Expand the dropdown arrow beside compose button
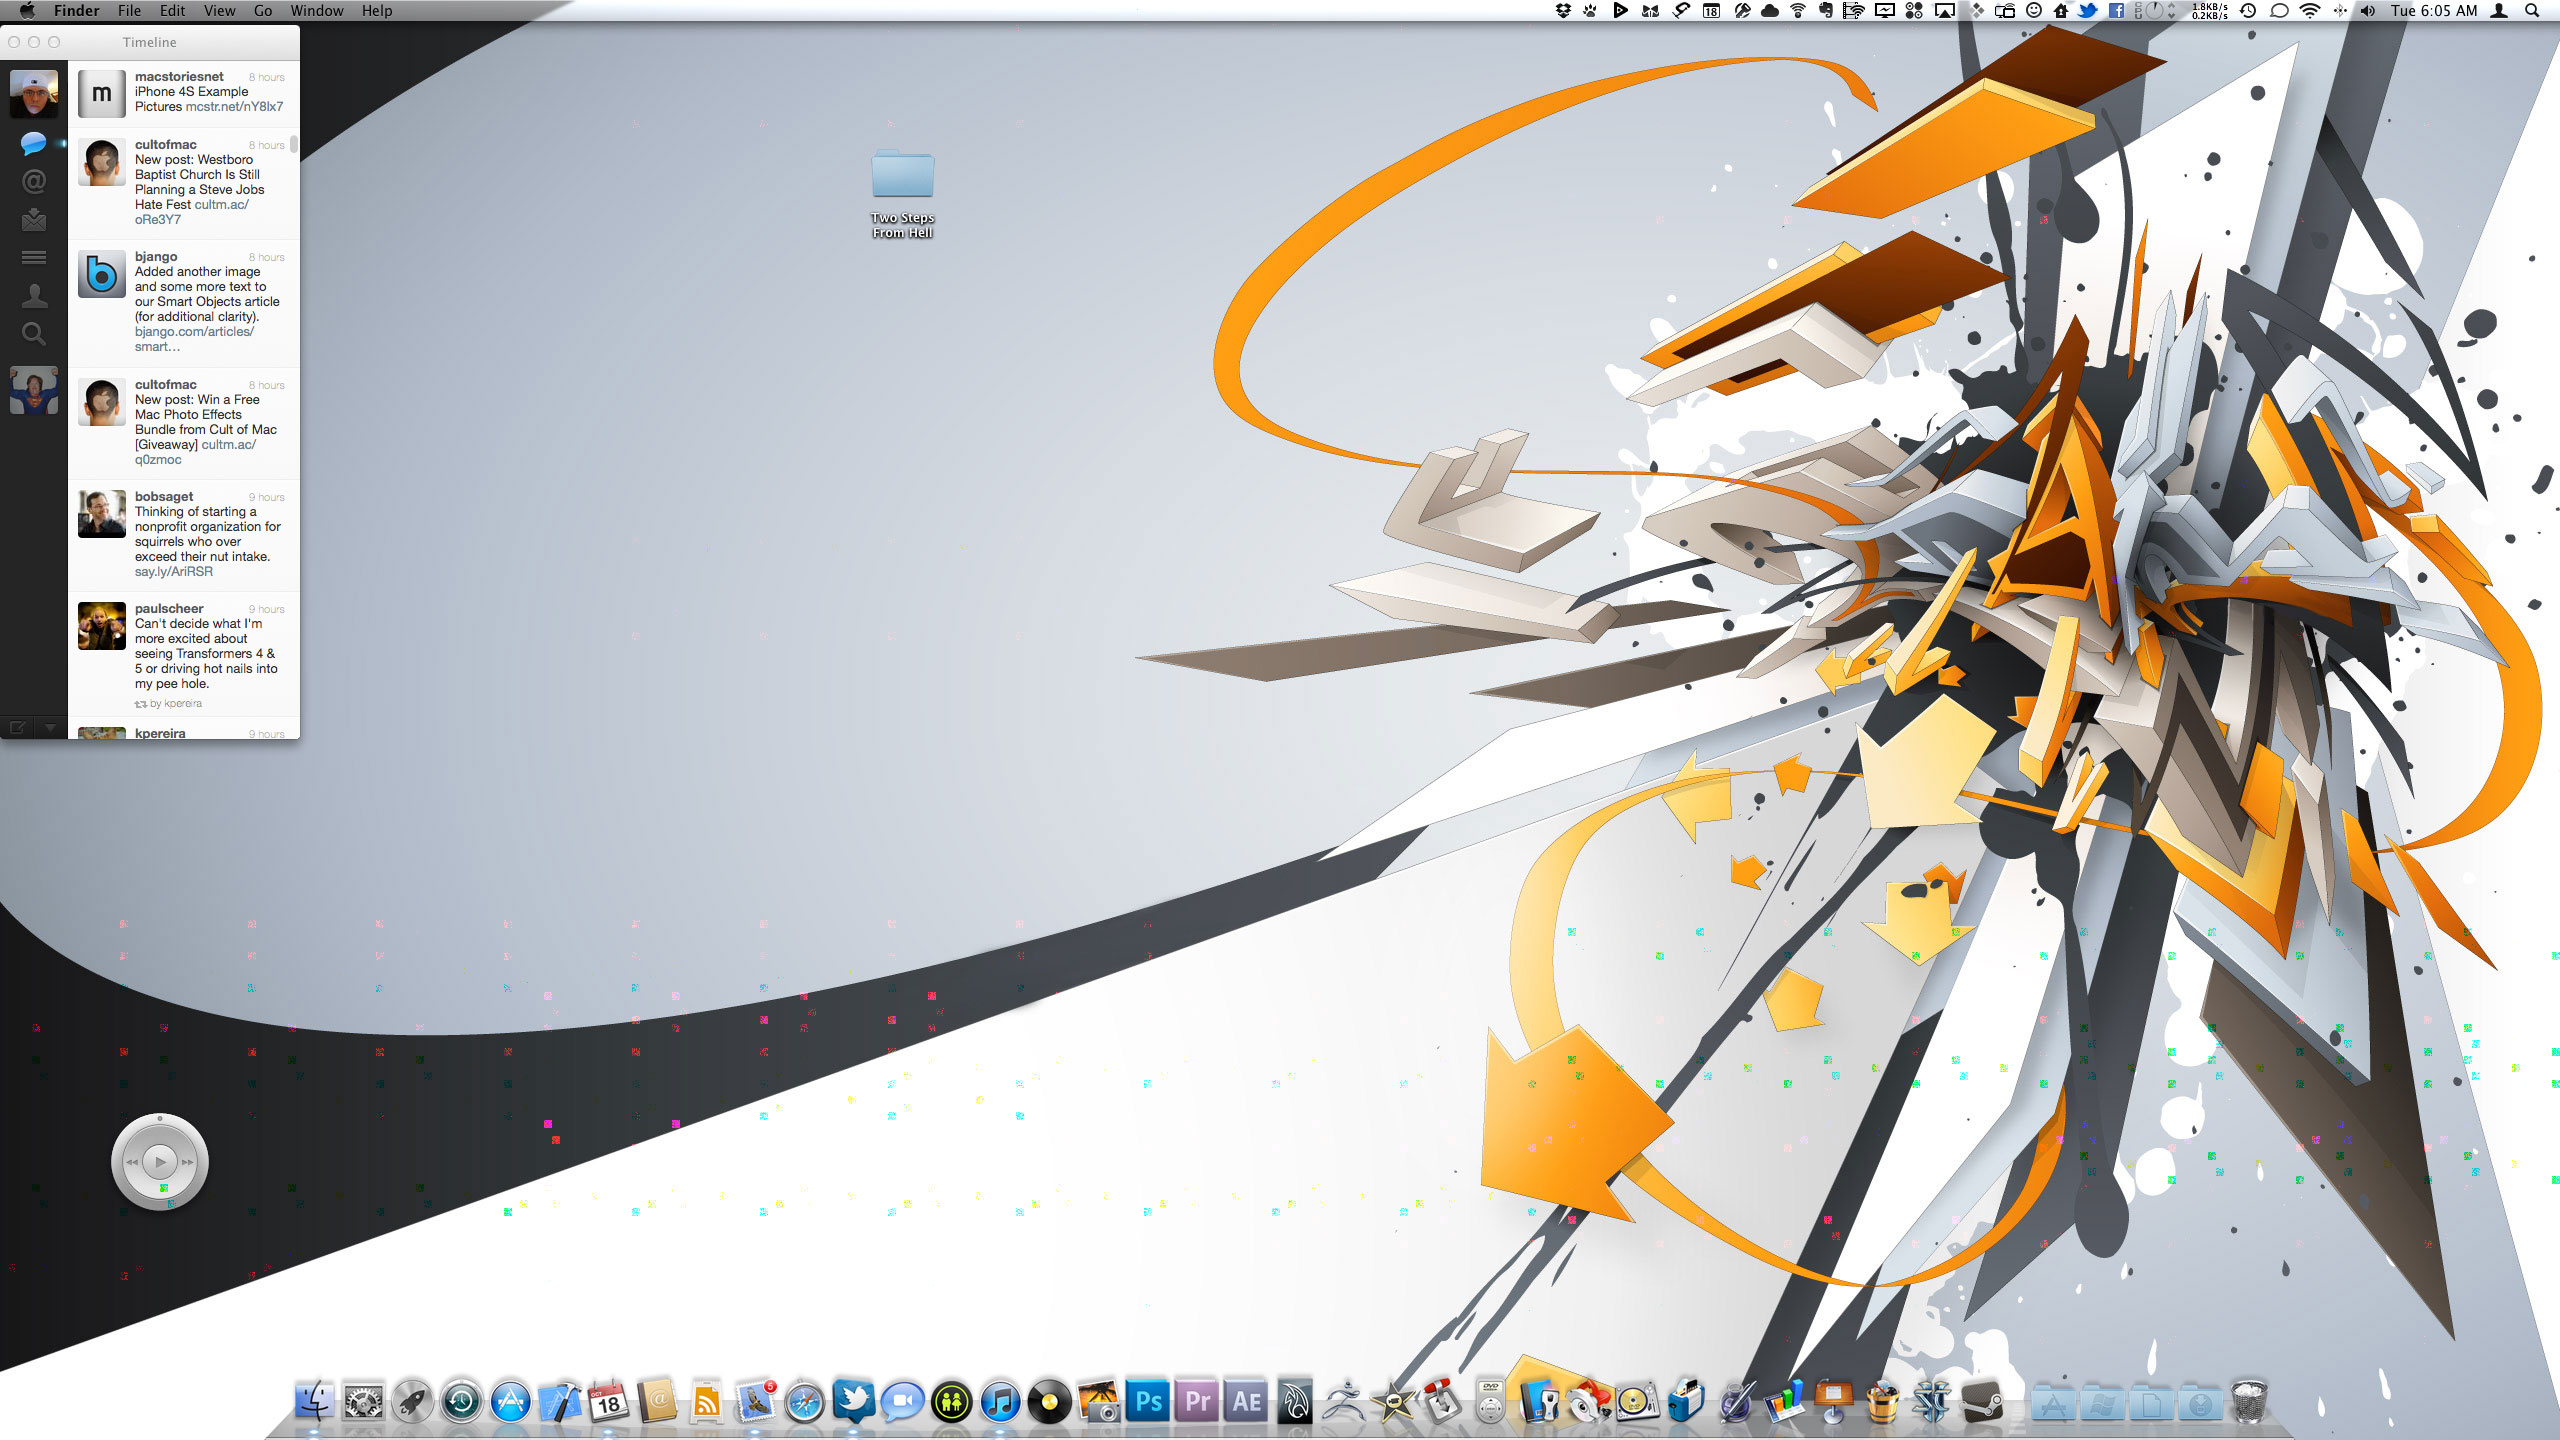Viewport: 2560px width, 1440px height. (50, 728)
